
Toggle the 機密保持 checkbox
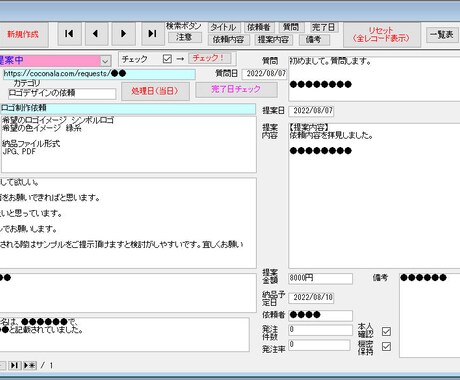pos(386,347)
